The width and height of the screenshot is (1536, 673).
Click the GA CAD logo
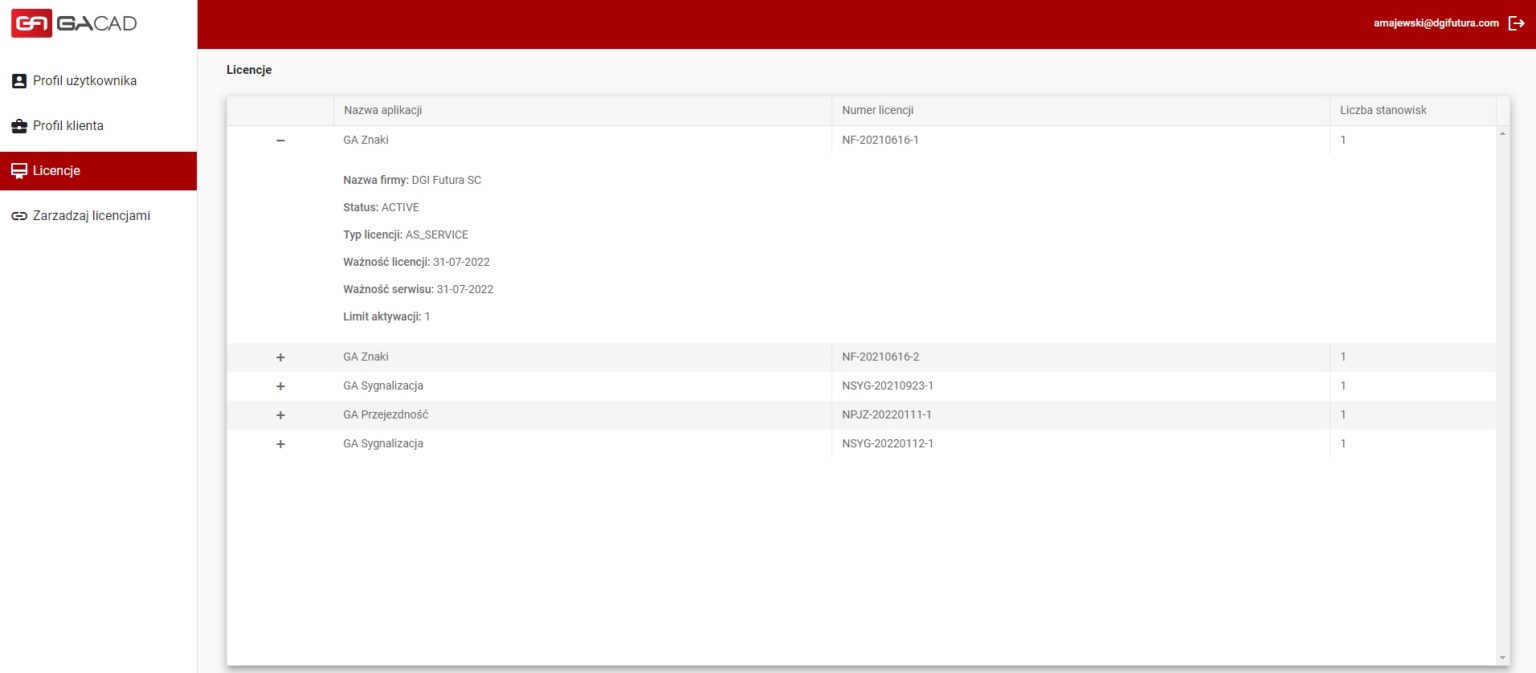74,24
